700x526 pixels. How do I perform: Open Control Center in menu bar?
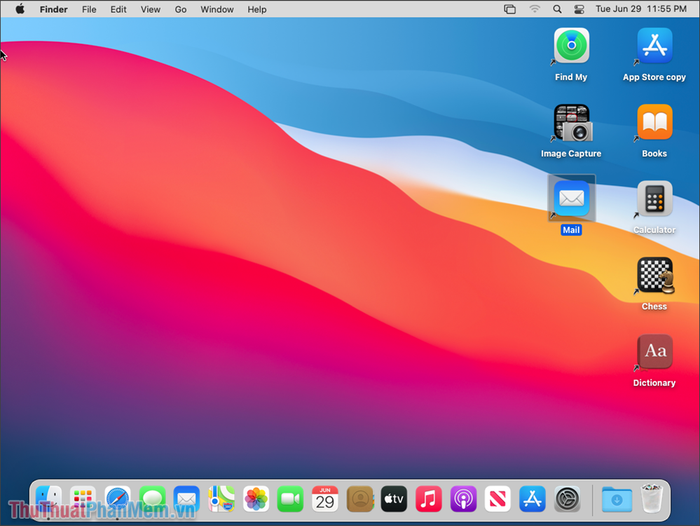tap(579, 9)
